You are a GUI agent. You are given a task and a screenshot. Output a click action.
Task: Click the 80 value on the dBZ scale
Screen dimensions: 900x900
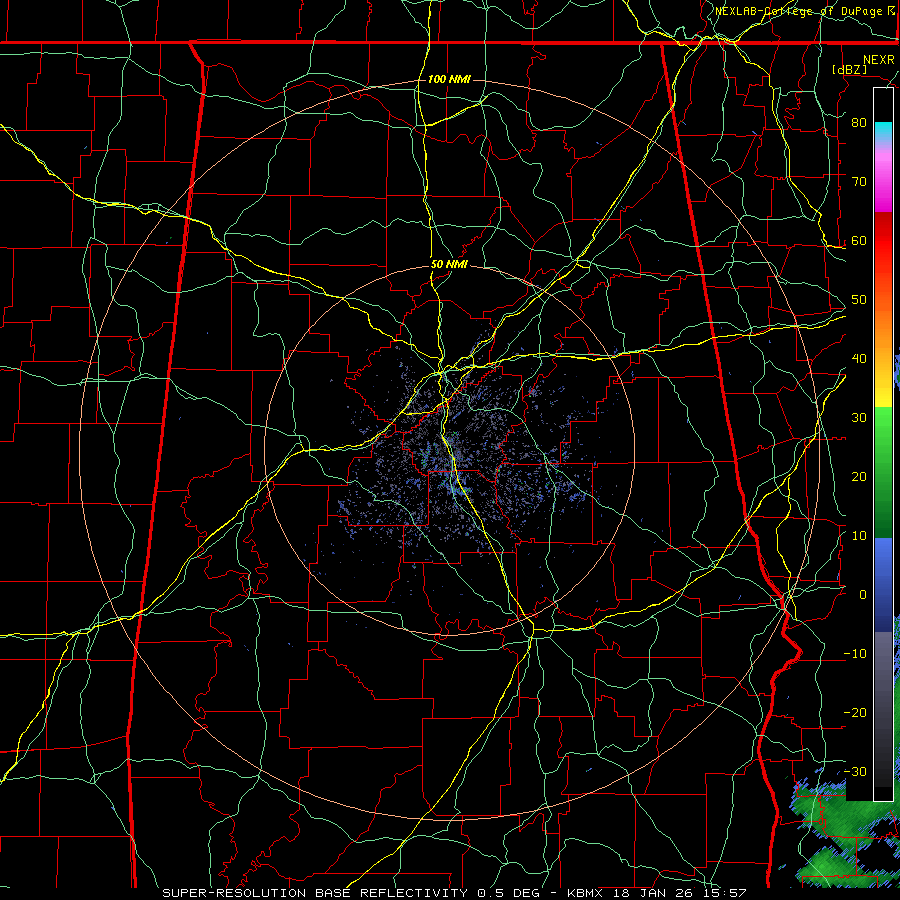click(x=859, y=123)
